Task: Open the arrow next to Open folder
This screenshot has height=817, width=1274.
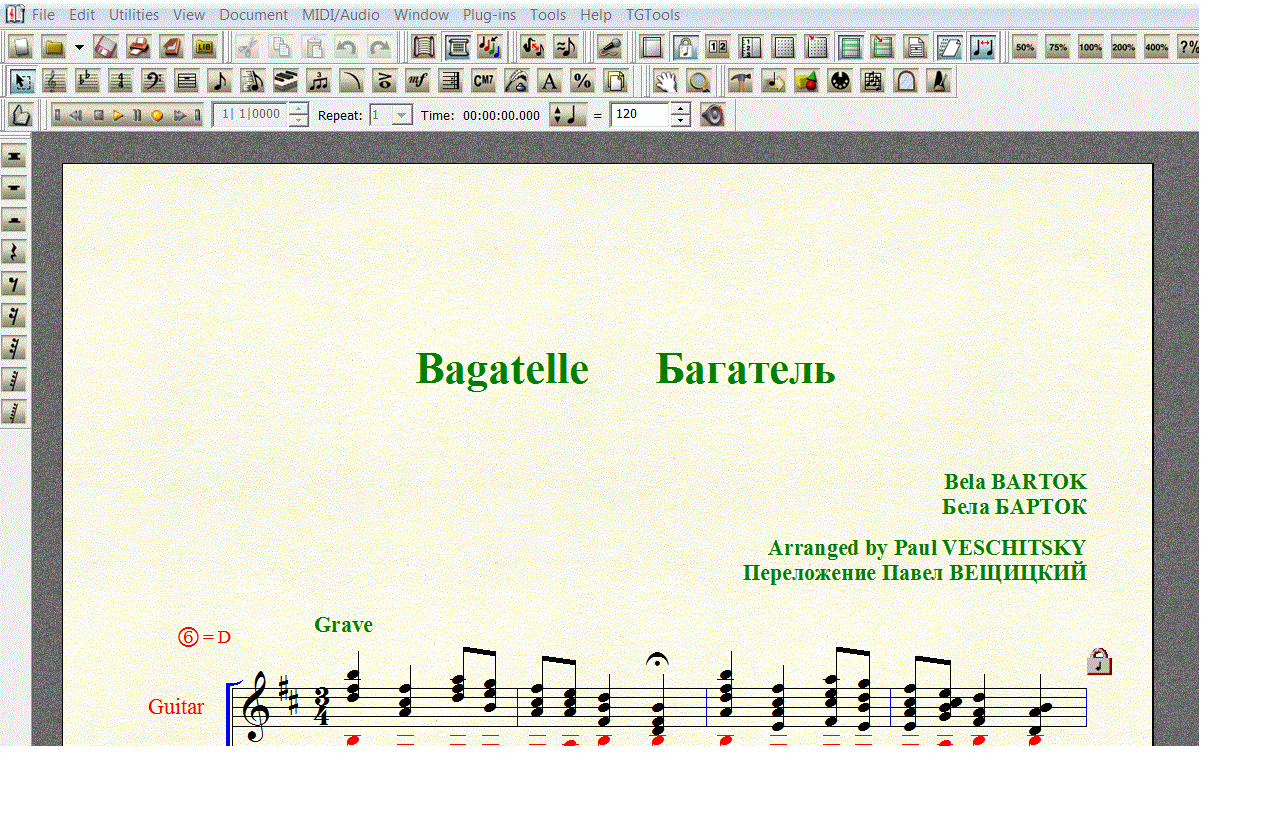Action: [79, 47]
